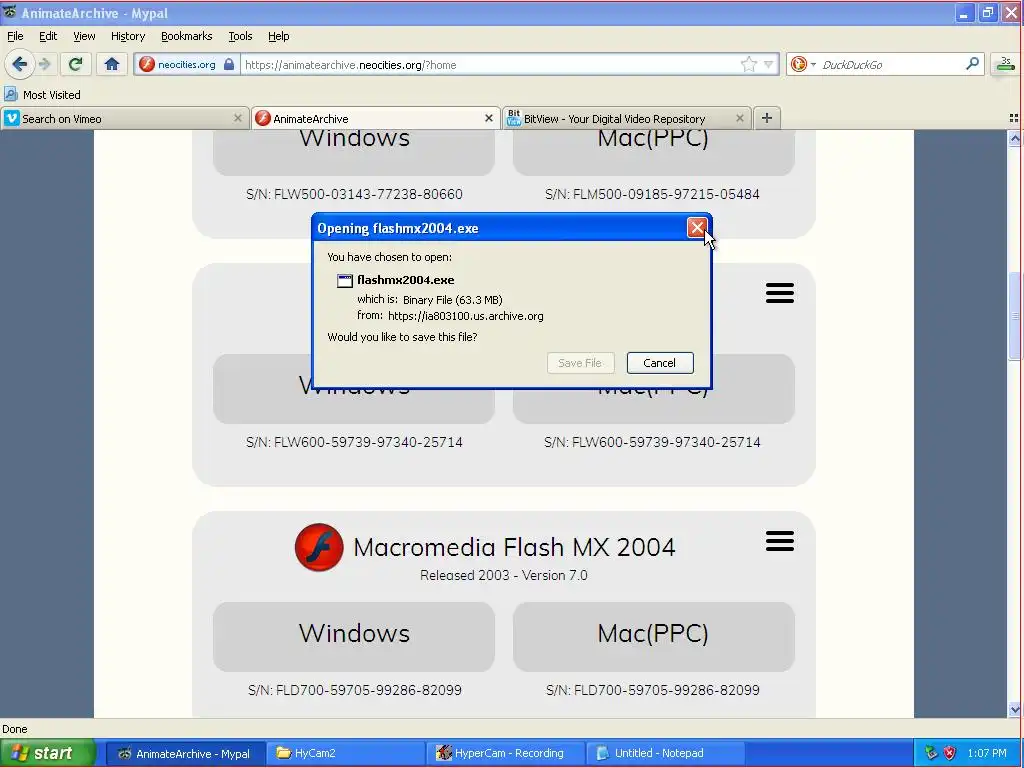Click the vertical scrollbar thumb
The width and height of the screenshot is (1024, 768).
(1014, 315)
